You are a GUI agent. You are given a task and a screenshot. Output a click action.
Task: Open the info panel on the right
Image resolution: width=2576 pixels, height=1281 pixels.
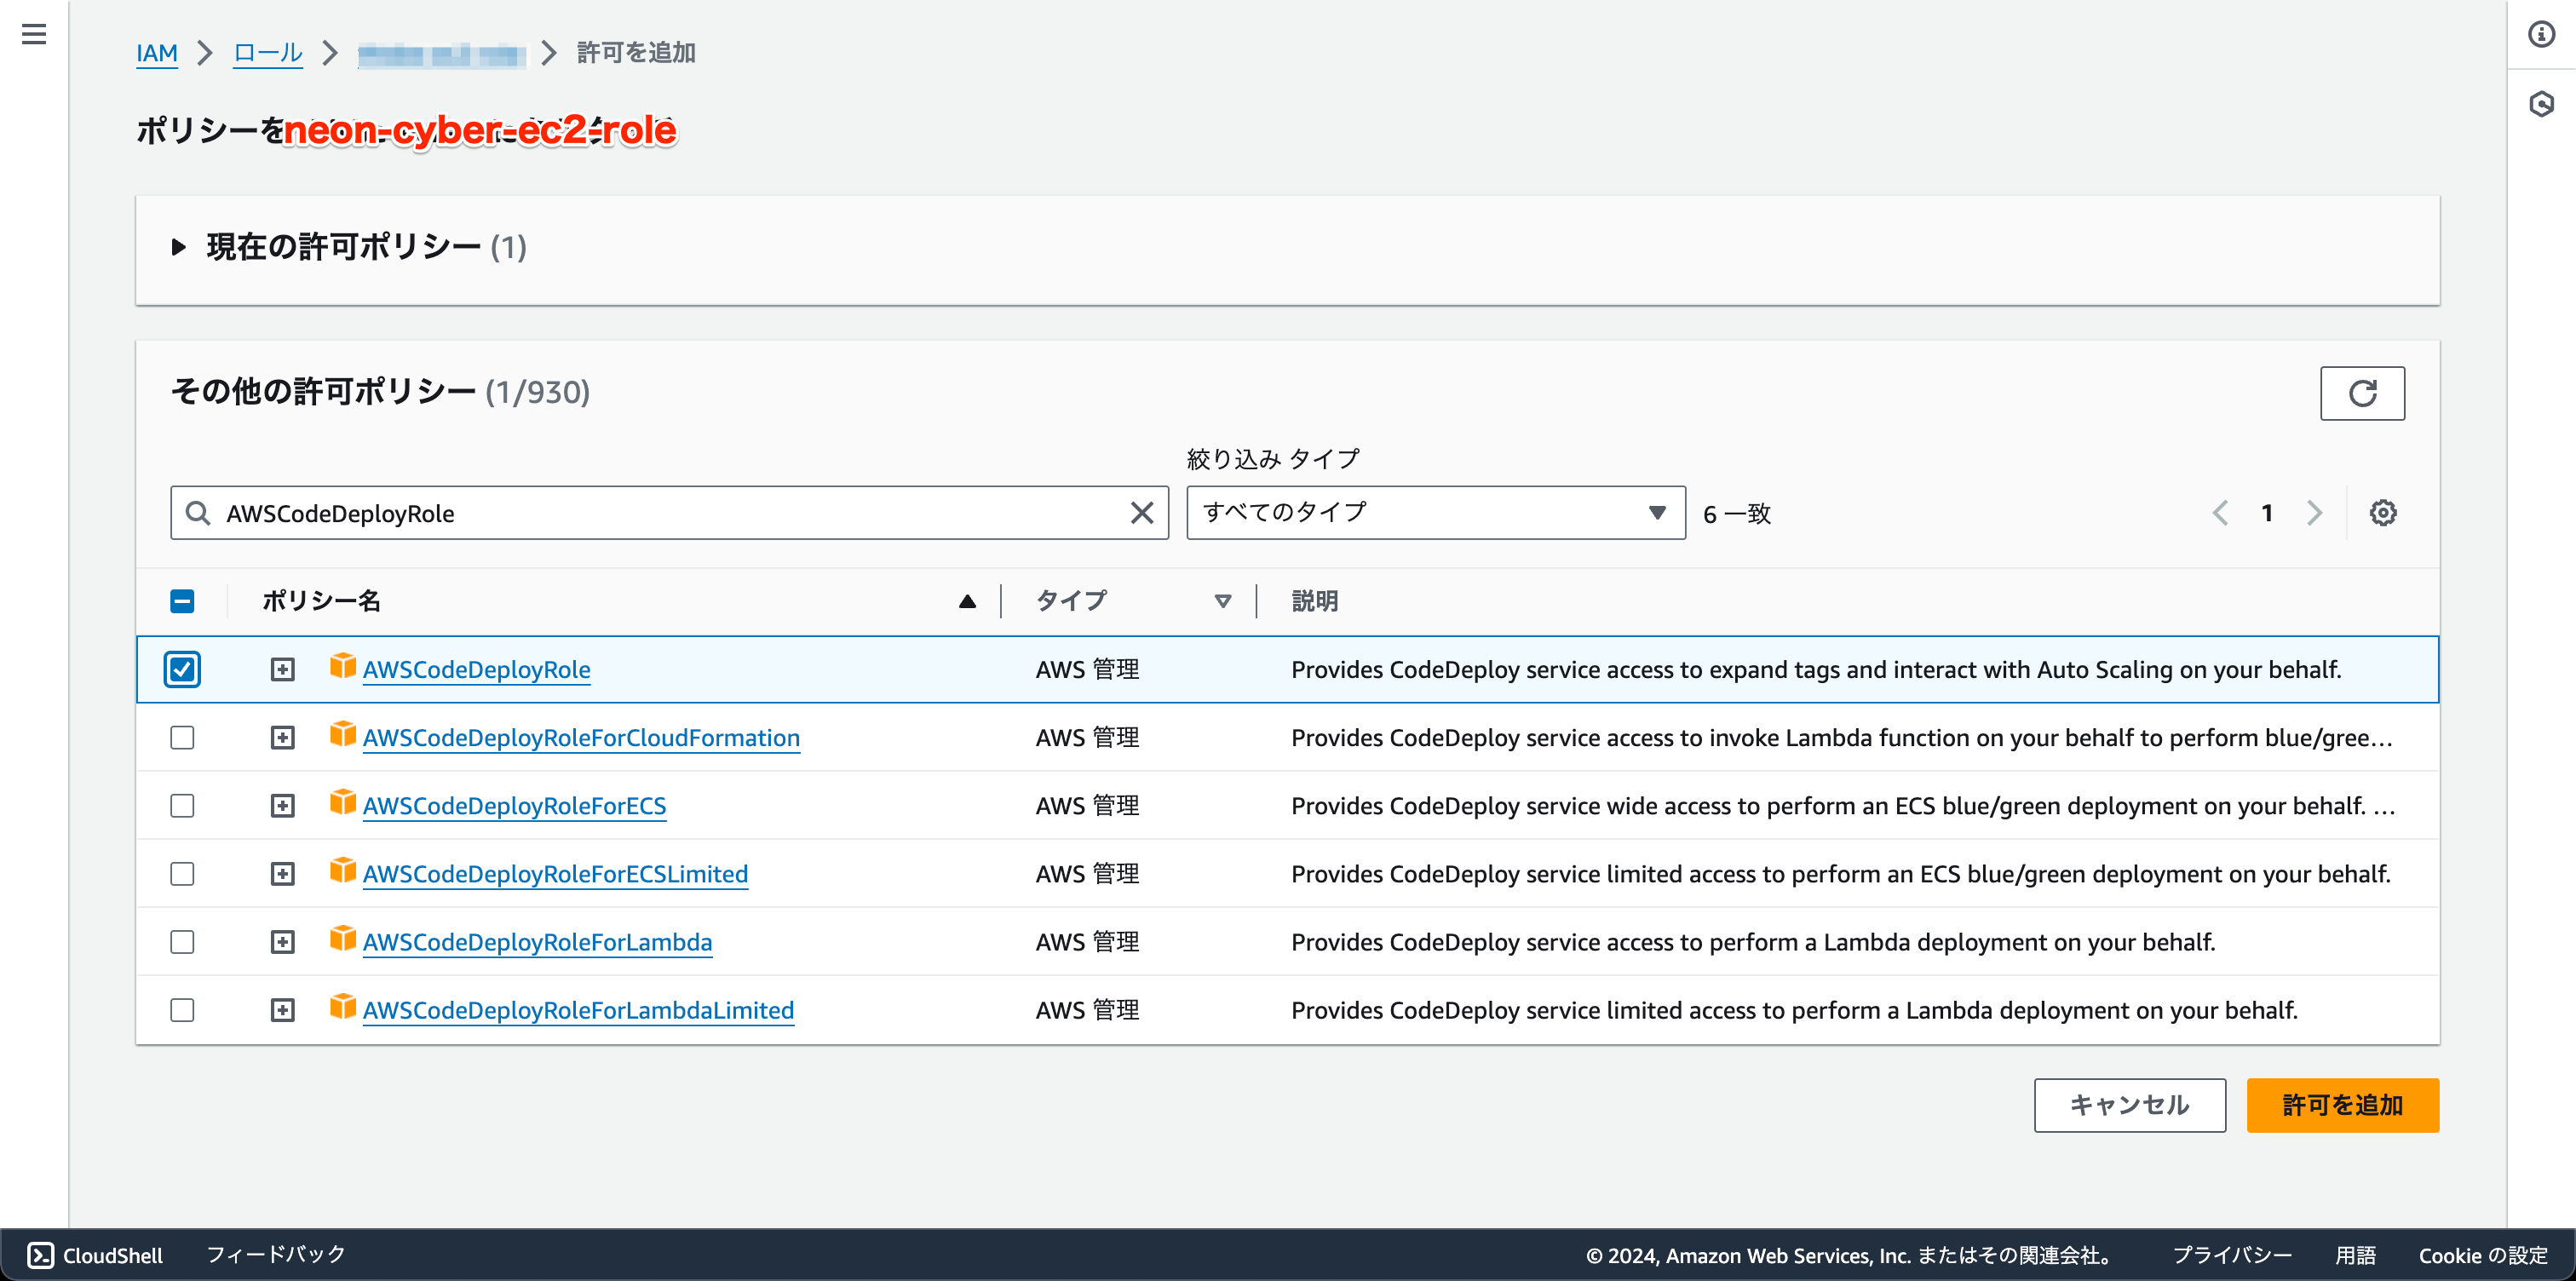pyautogui.click(x=2543, y=34)
